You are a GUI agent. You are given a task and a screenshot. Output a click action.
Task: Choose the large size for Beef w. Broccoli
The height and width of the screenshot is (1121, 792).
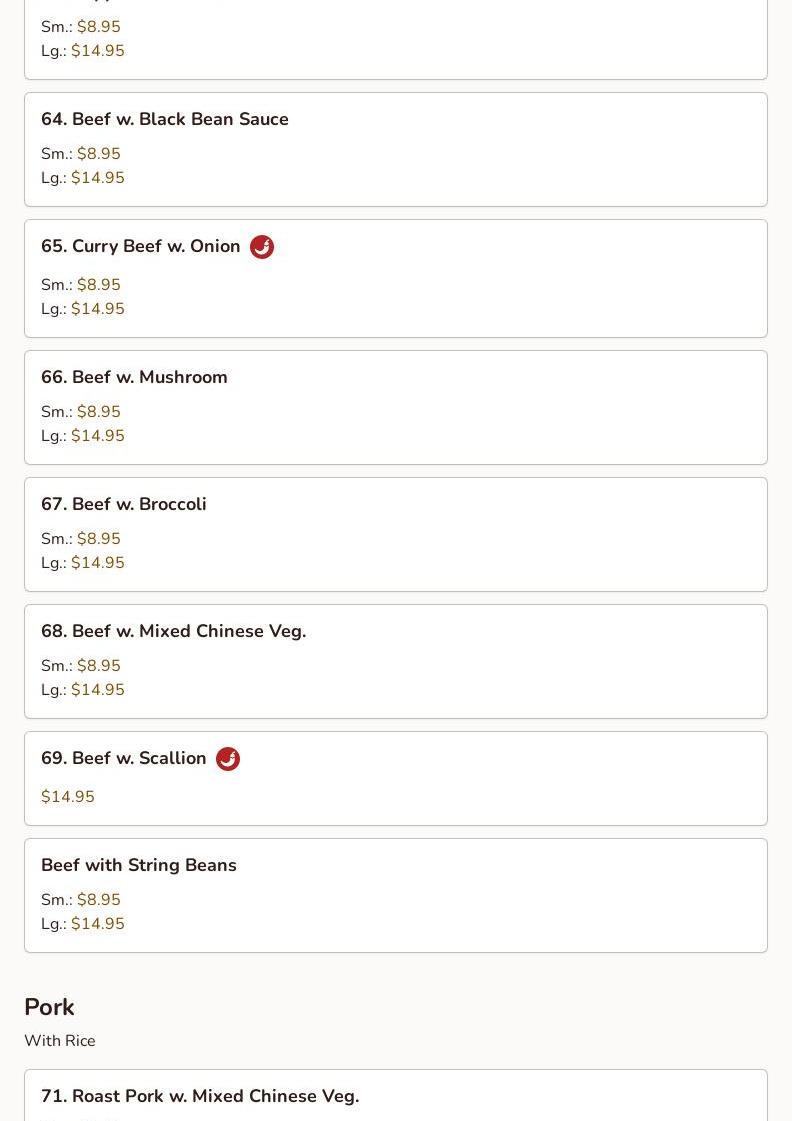click(83, 563)
